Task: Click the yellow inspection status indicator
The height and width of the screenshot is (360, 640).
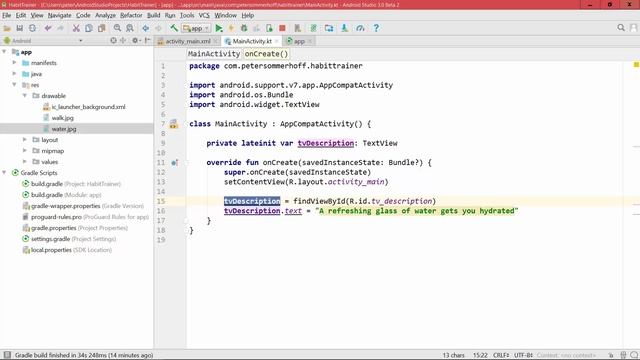Action: tap(636, 64)
